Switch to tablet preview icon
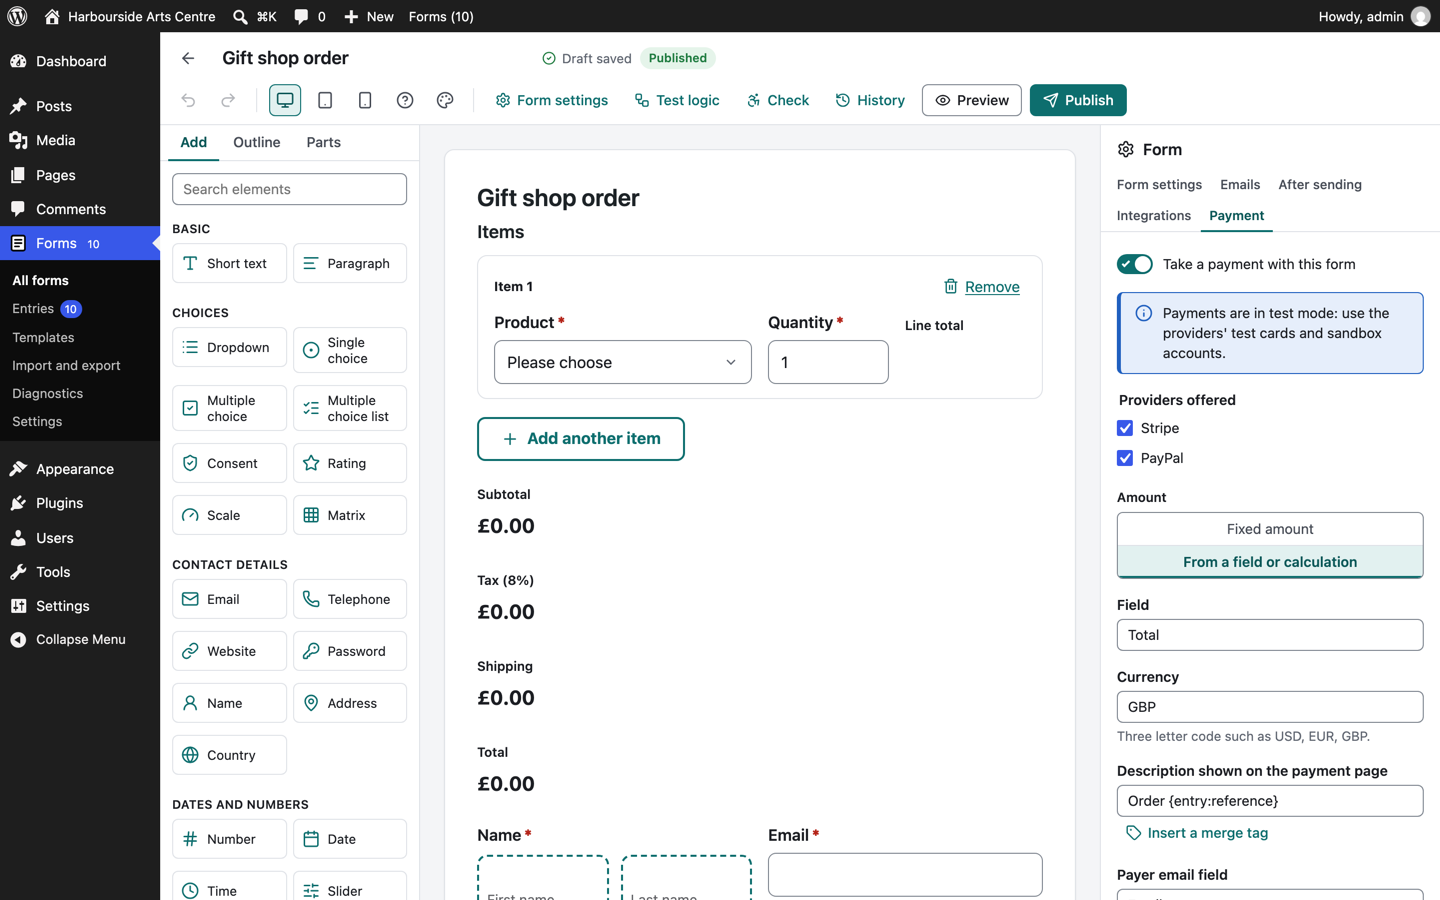 click(x=325, y=100)
